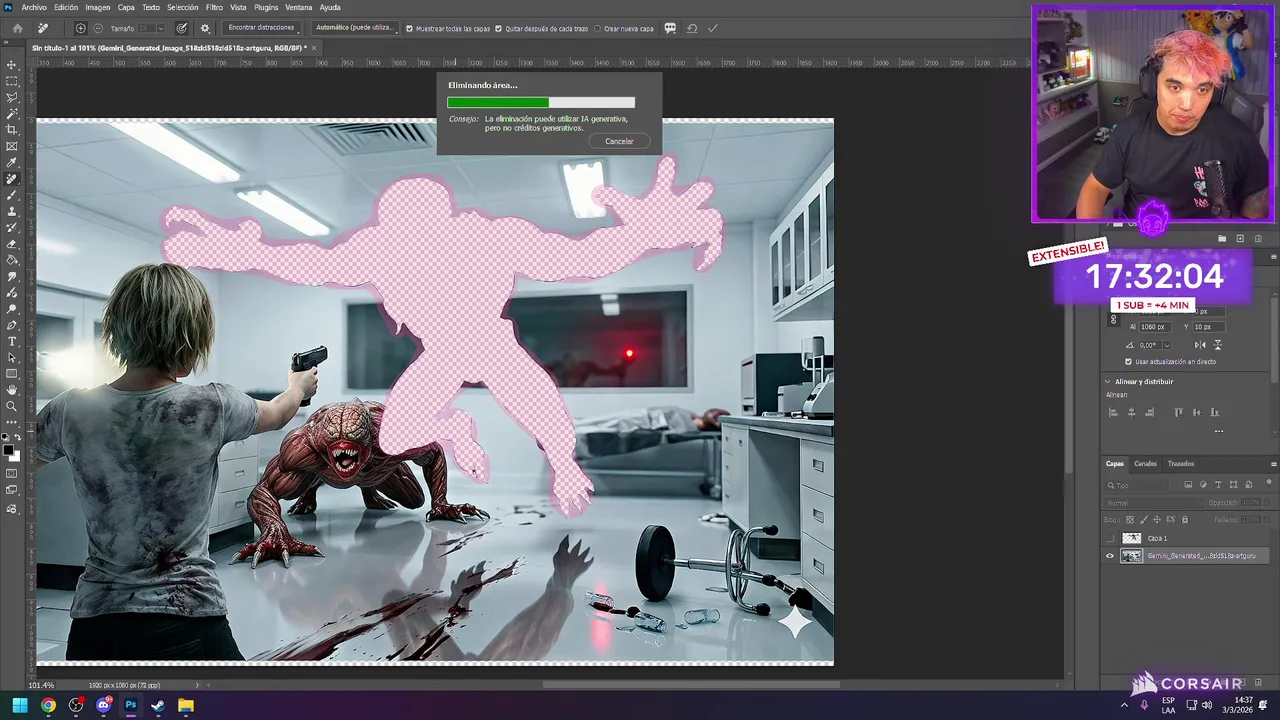Show more align options (three dots)
This screenshot has height=720, width=1280.
pyautogui.click(x=1218, y=431)
